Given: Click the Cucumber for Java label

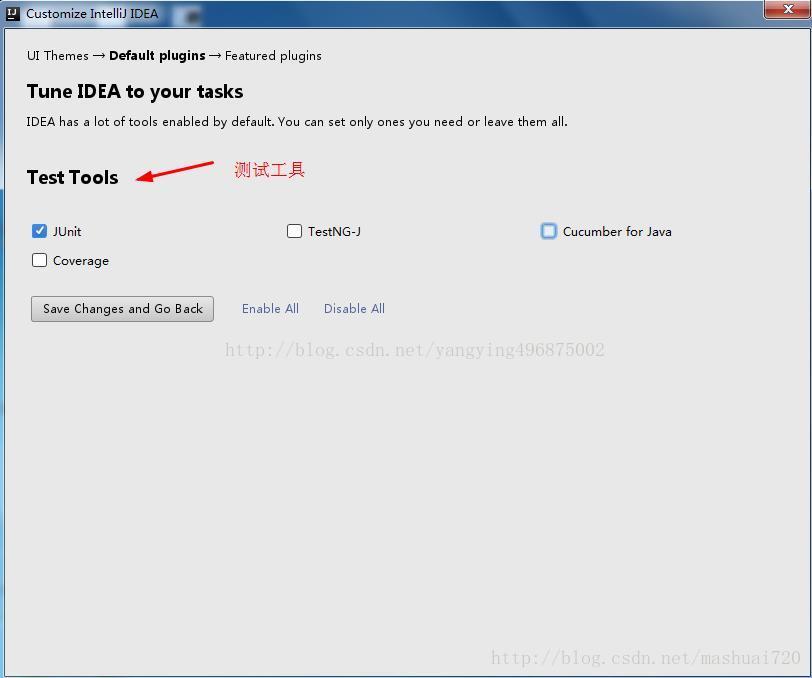Looking at the screenshot, I should click(x=618, y=231).
